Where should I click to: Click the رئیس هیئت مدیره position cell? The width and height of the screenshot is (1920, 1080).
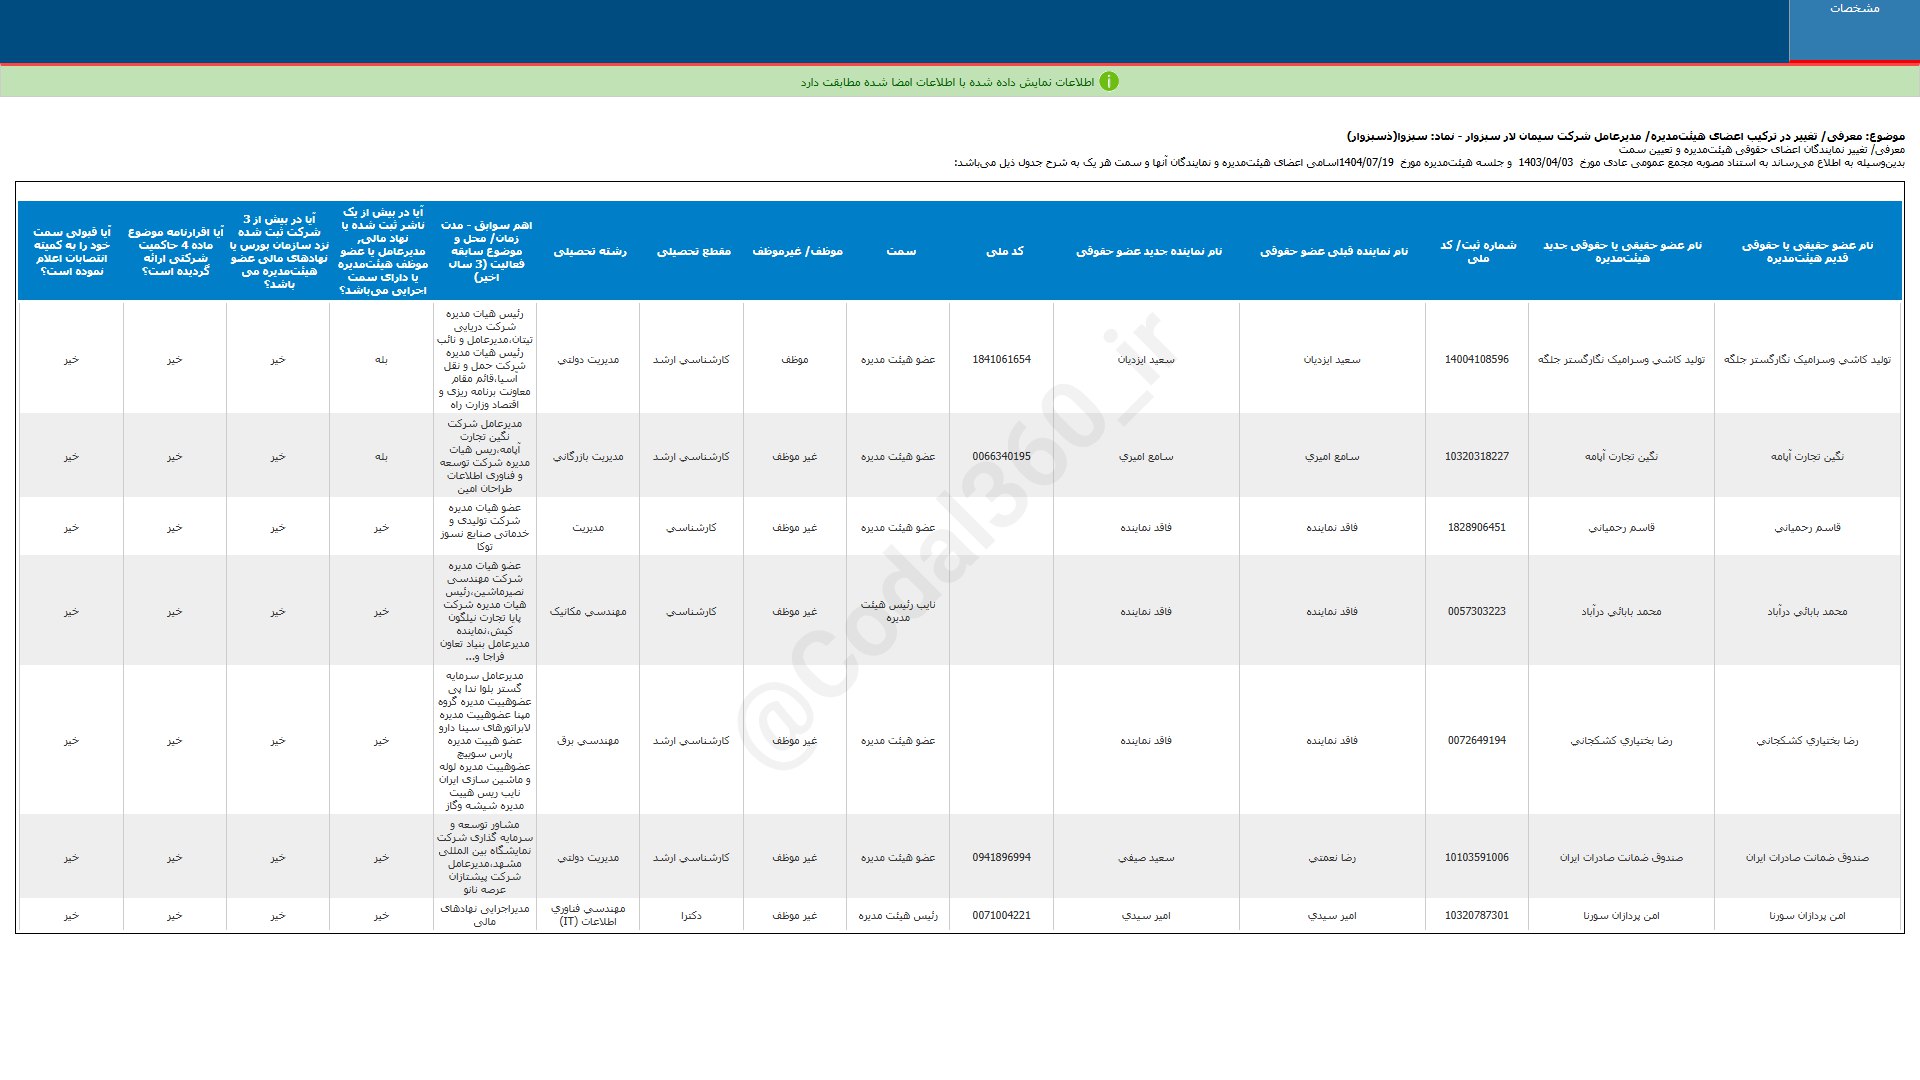(898, 916)
